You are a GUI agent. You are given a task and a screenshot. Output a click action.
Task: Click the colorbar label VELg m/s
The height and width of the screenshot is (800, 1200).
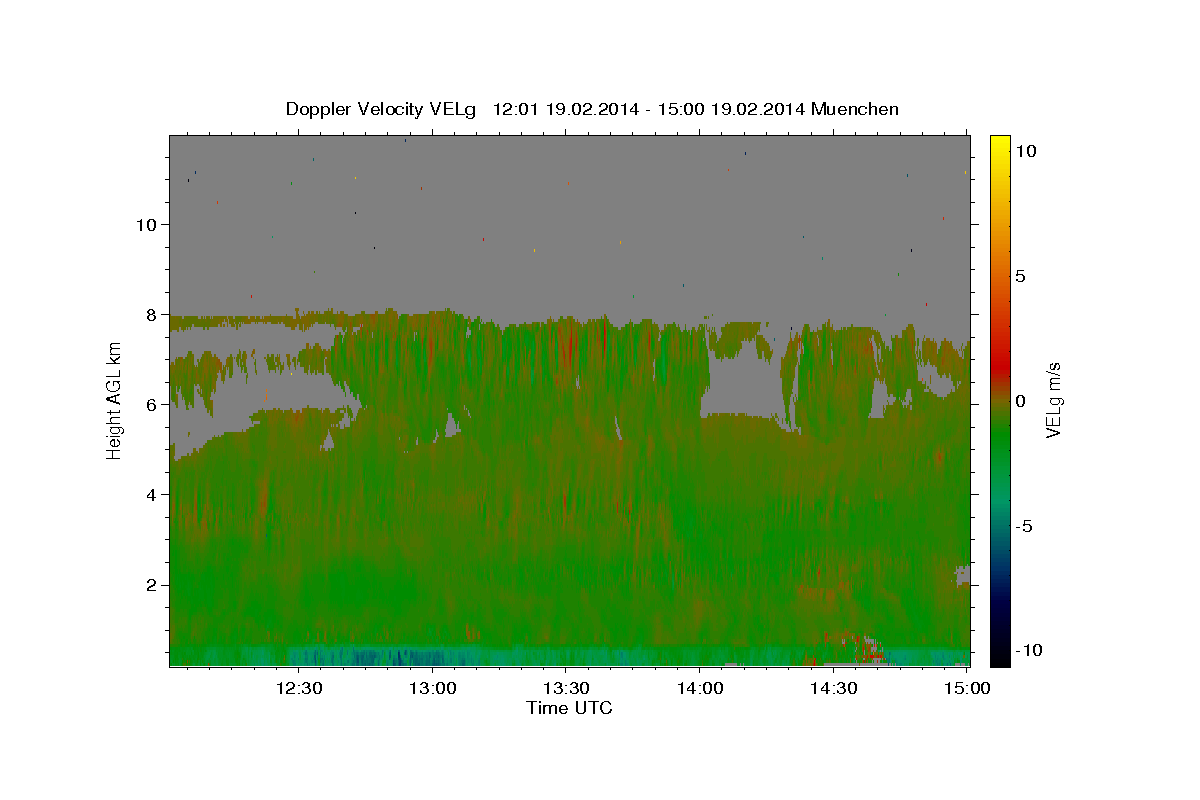(x=1053, y=400)
